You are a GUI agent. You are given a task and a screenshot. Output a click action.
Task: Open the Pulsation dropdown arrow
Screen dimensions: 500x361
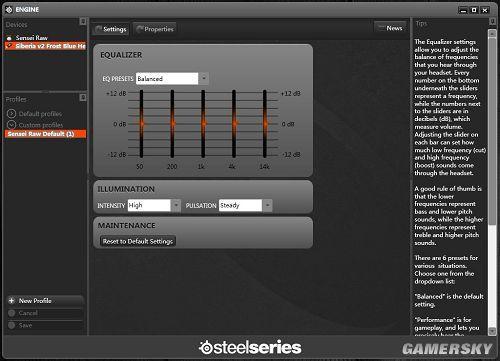(x=267, y=205)
